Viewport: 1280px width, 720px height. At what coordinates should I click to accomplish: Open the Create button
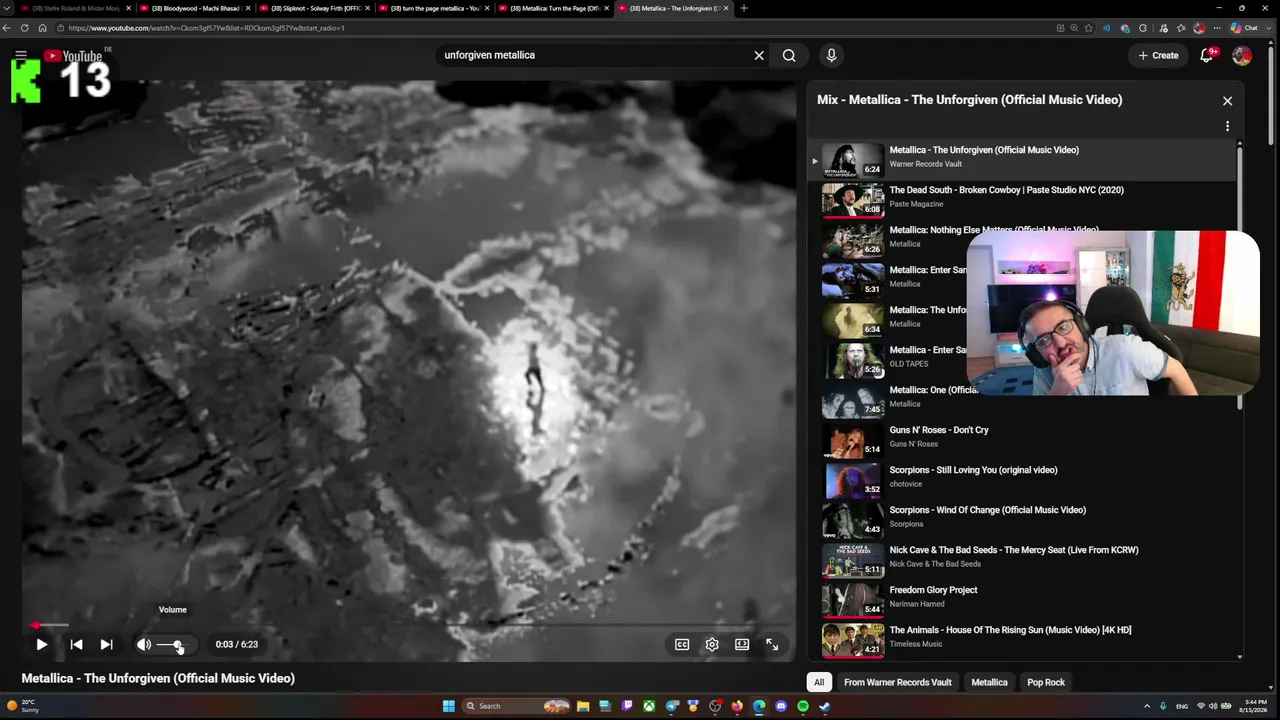tap(1159, 55)
